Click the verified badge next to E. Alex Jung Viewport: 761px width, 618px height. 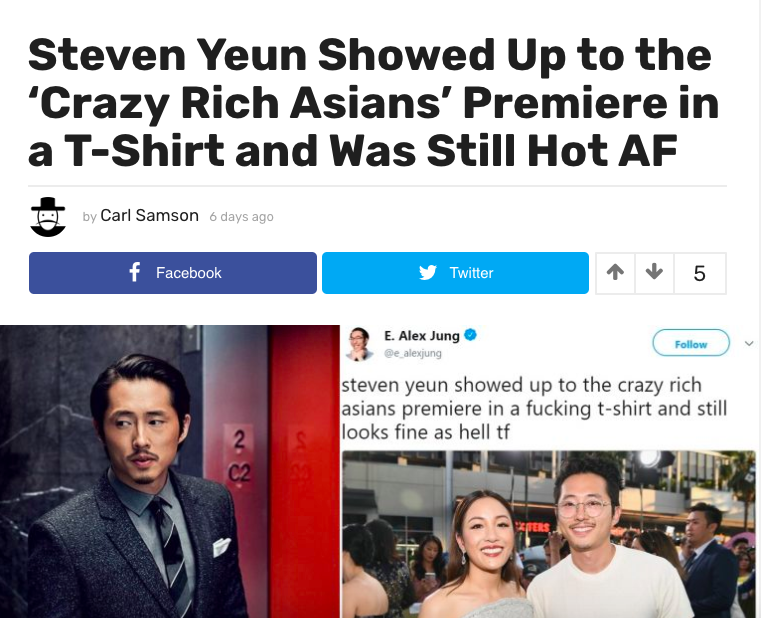coord(470,335)
